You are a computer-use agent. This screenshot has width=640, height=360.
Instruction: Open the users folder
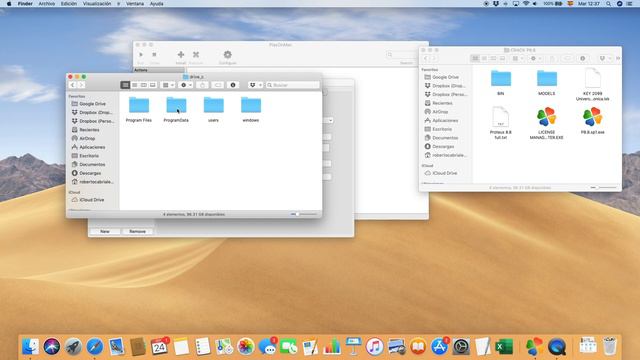click(213, 109)
